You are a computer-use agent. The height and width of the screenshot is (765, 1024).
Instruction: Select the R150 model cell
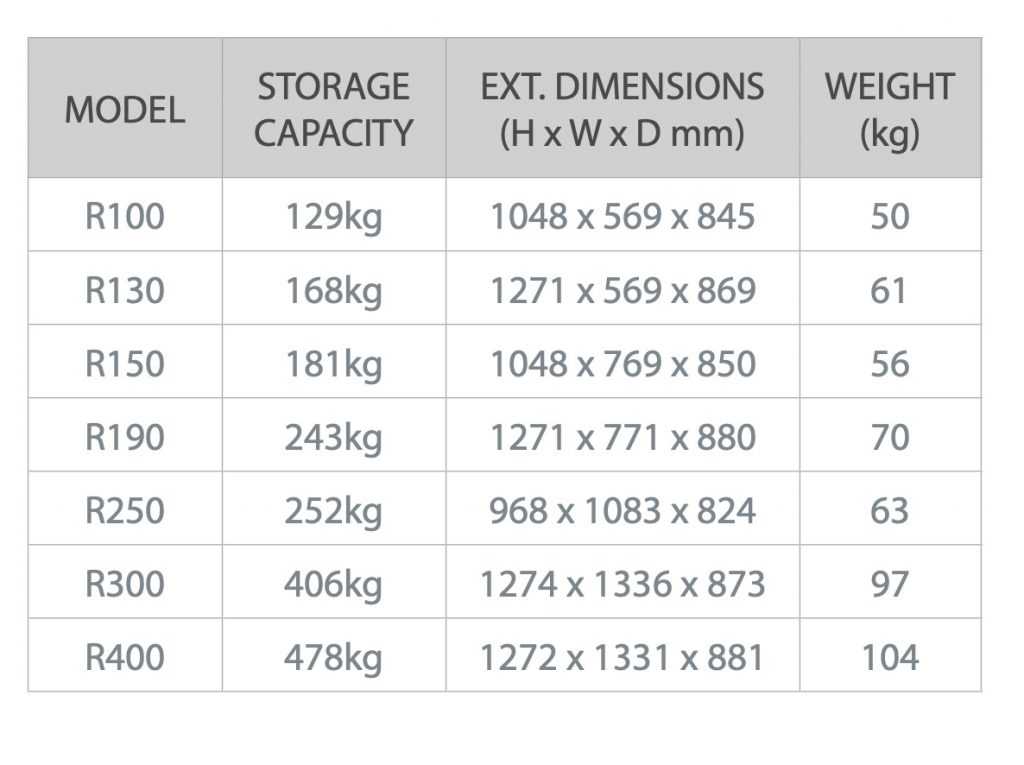tap(125, 363)
